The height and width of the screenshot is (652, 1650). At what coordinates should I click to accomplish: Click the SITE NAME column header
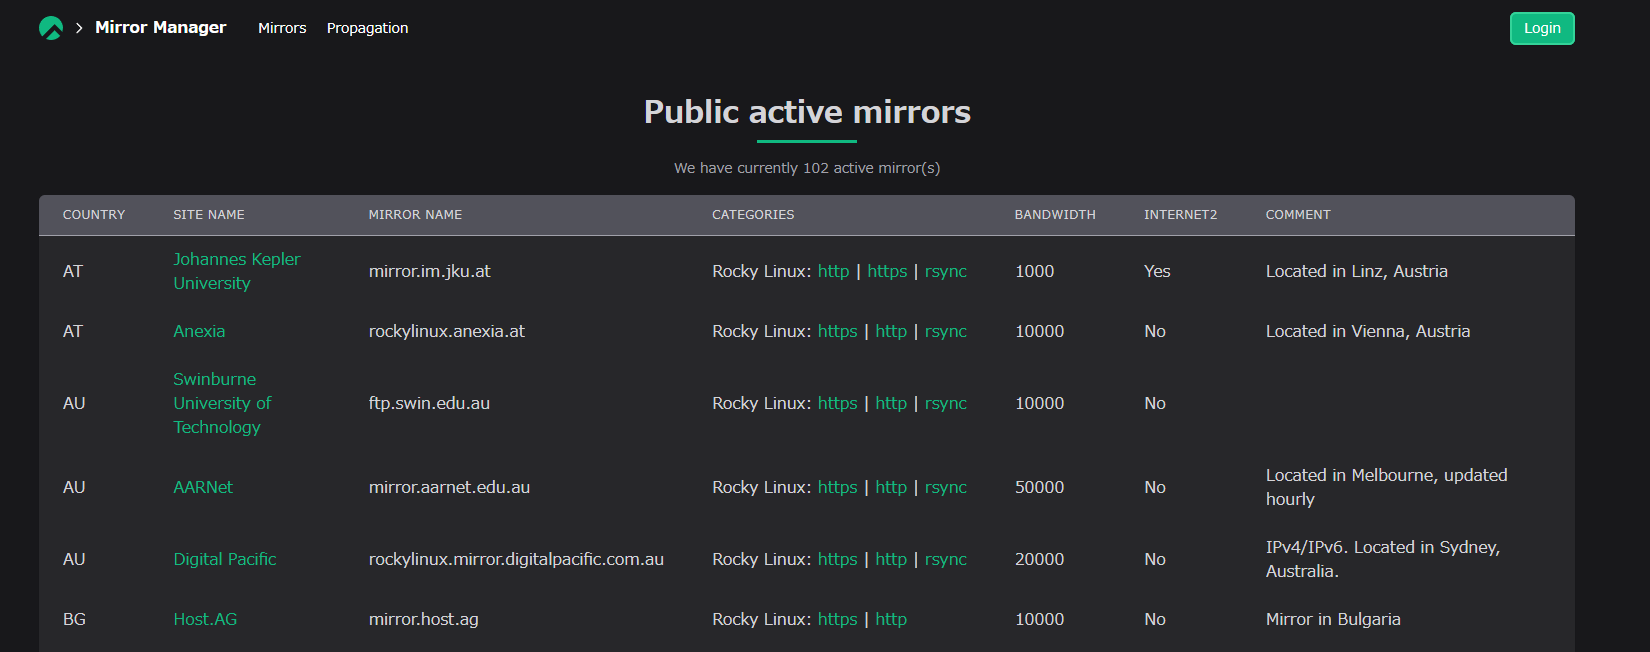(x=209, y=215)
